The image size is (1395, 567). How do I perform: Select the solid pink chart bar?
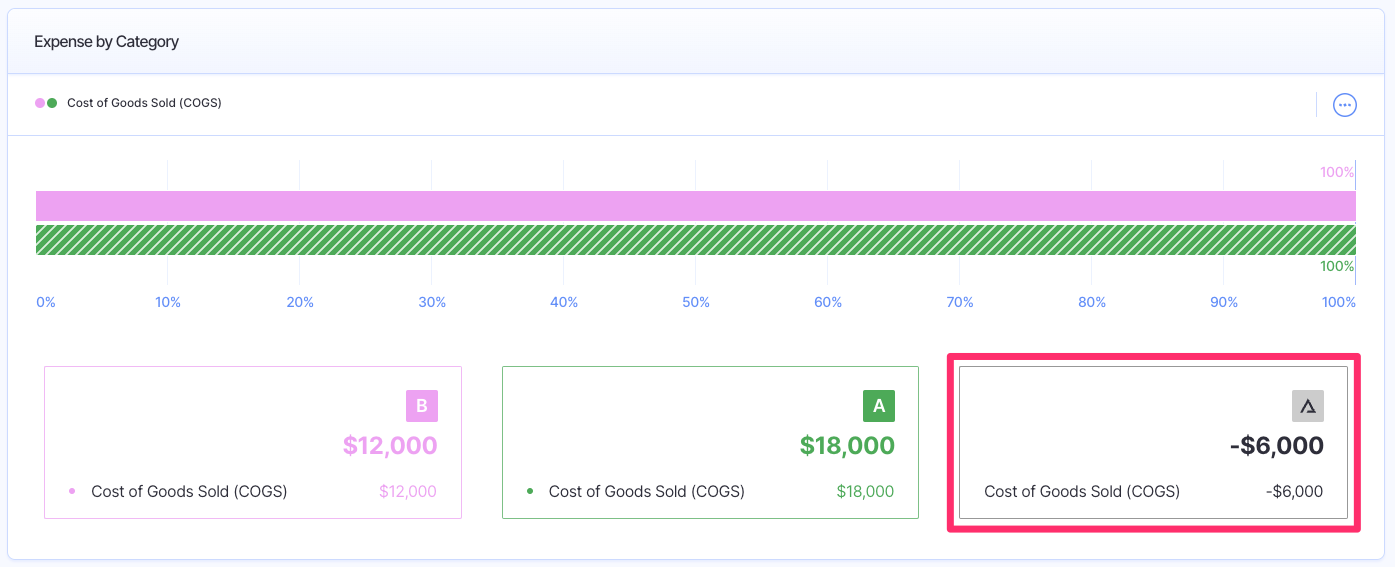pos(696,206)
